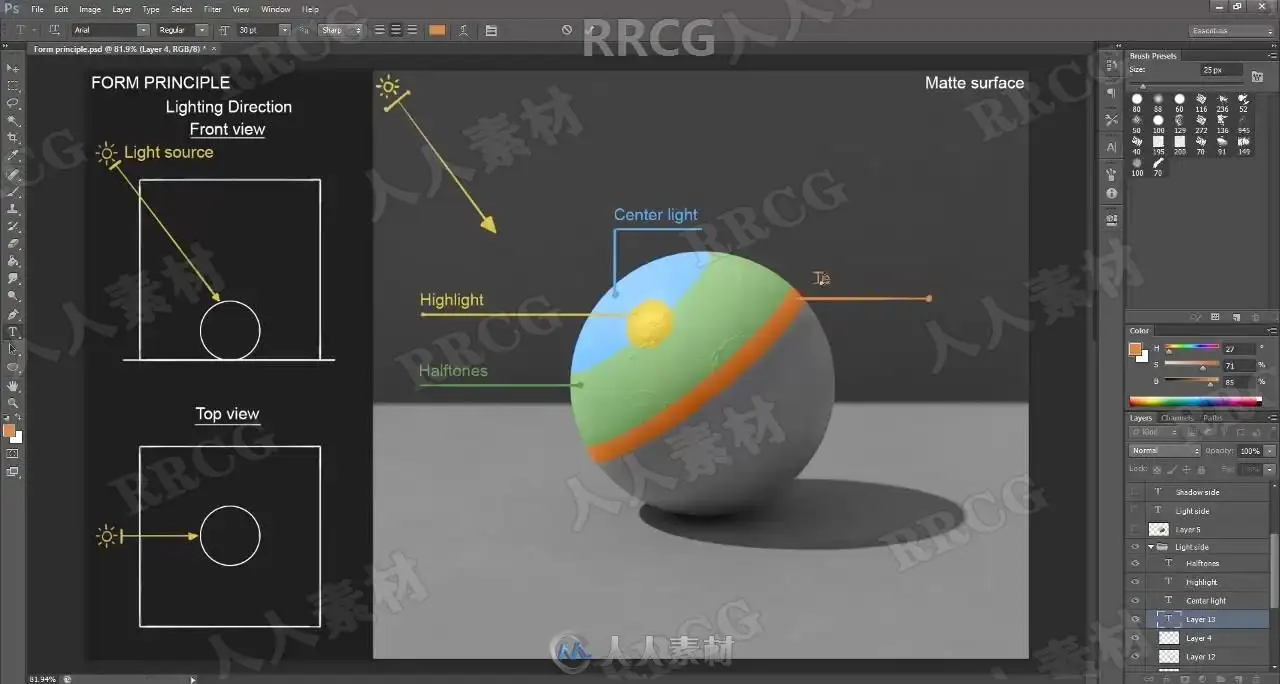Viewport: 1280px width, 684px height.
Task: Show Layer 5 via its visibility box
Action: [1135, 529]
